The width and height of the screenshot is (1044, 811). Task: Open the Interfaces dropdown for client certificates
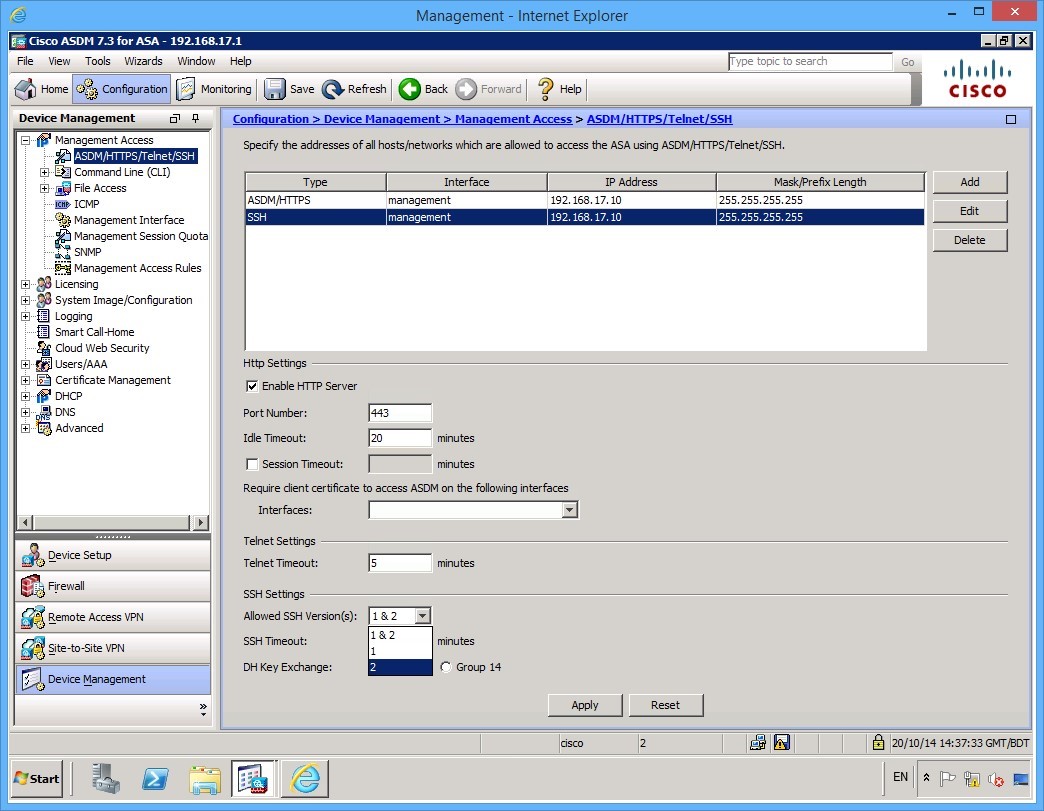point(569,510)
